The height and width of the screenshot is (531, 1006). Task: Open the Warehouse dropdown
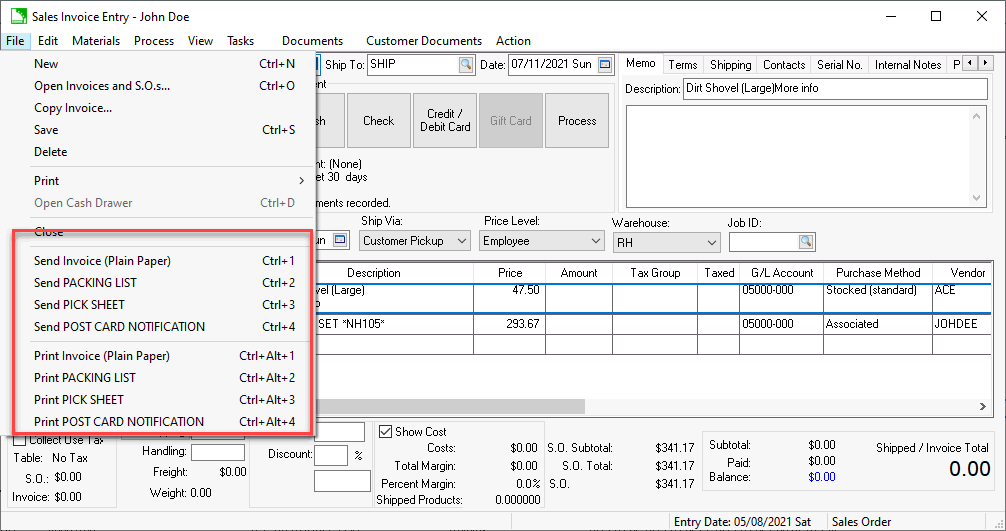tap(711, 242)
